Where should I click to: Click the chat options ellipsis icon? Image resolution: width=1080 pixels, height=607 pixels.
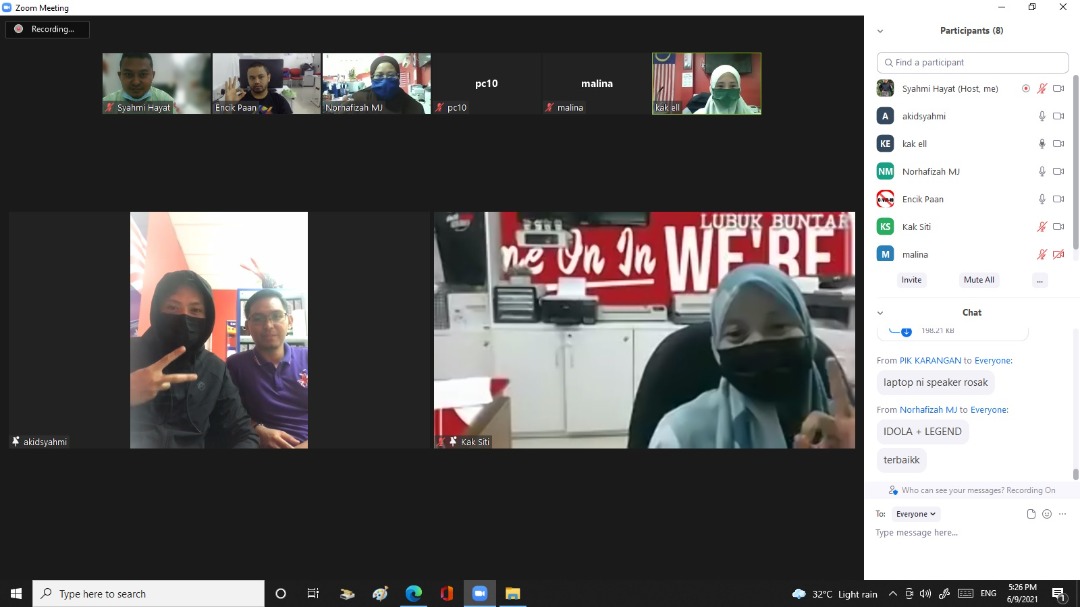(1062, 514)
